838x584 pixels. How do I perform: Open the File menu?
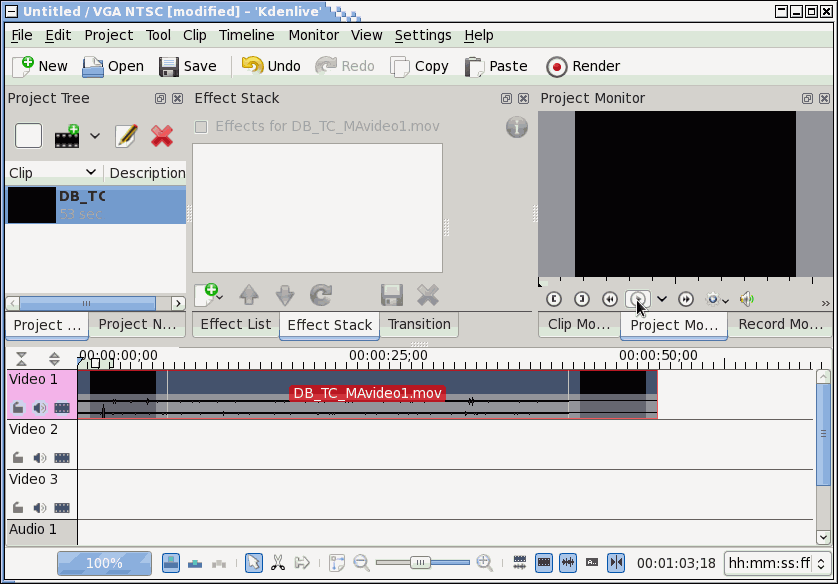click(22, 35)
